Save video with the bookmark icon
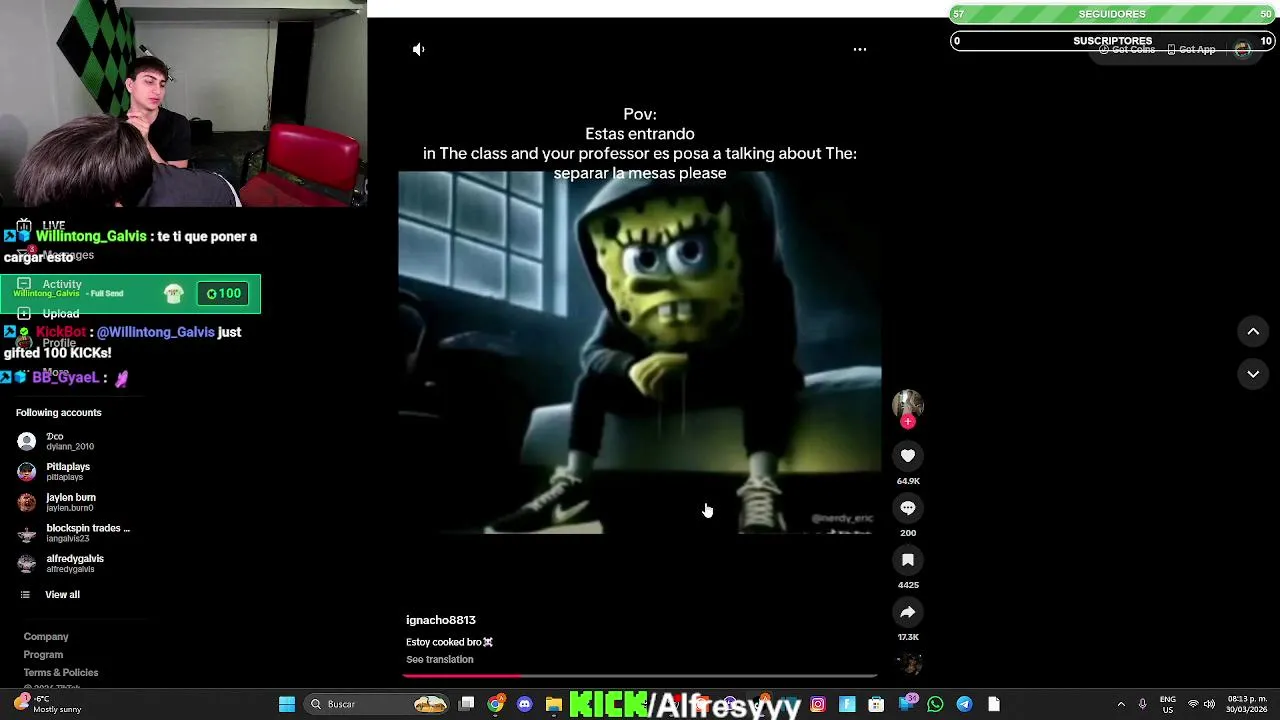The width and height of the screenshot is (1280, 720). [x=908, y=560]
